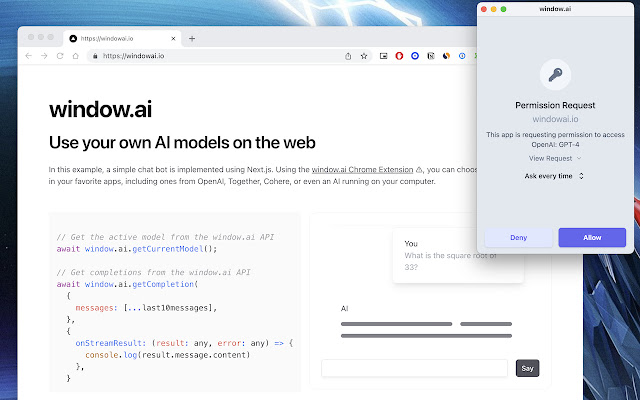Click the windowai.io domain text in popup
The image size is (640, 400).
(x=555, y=119)
